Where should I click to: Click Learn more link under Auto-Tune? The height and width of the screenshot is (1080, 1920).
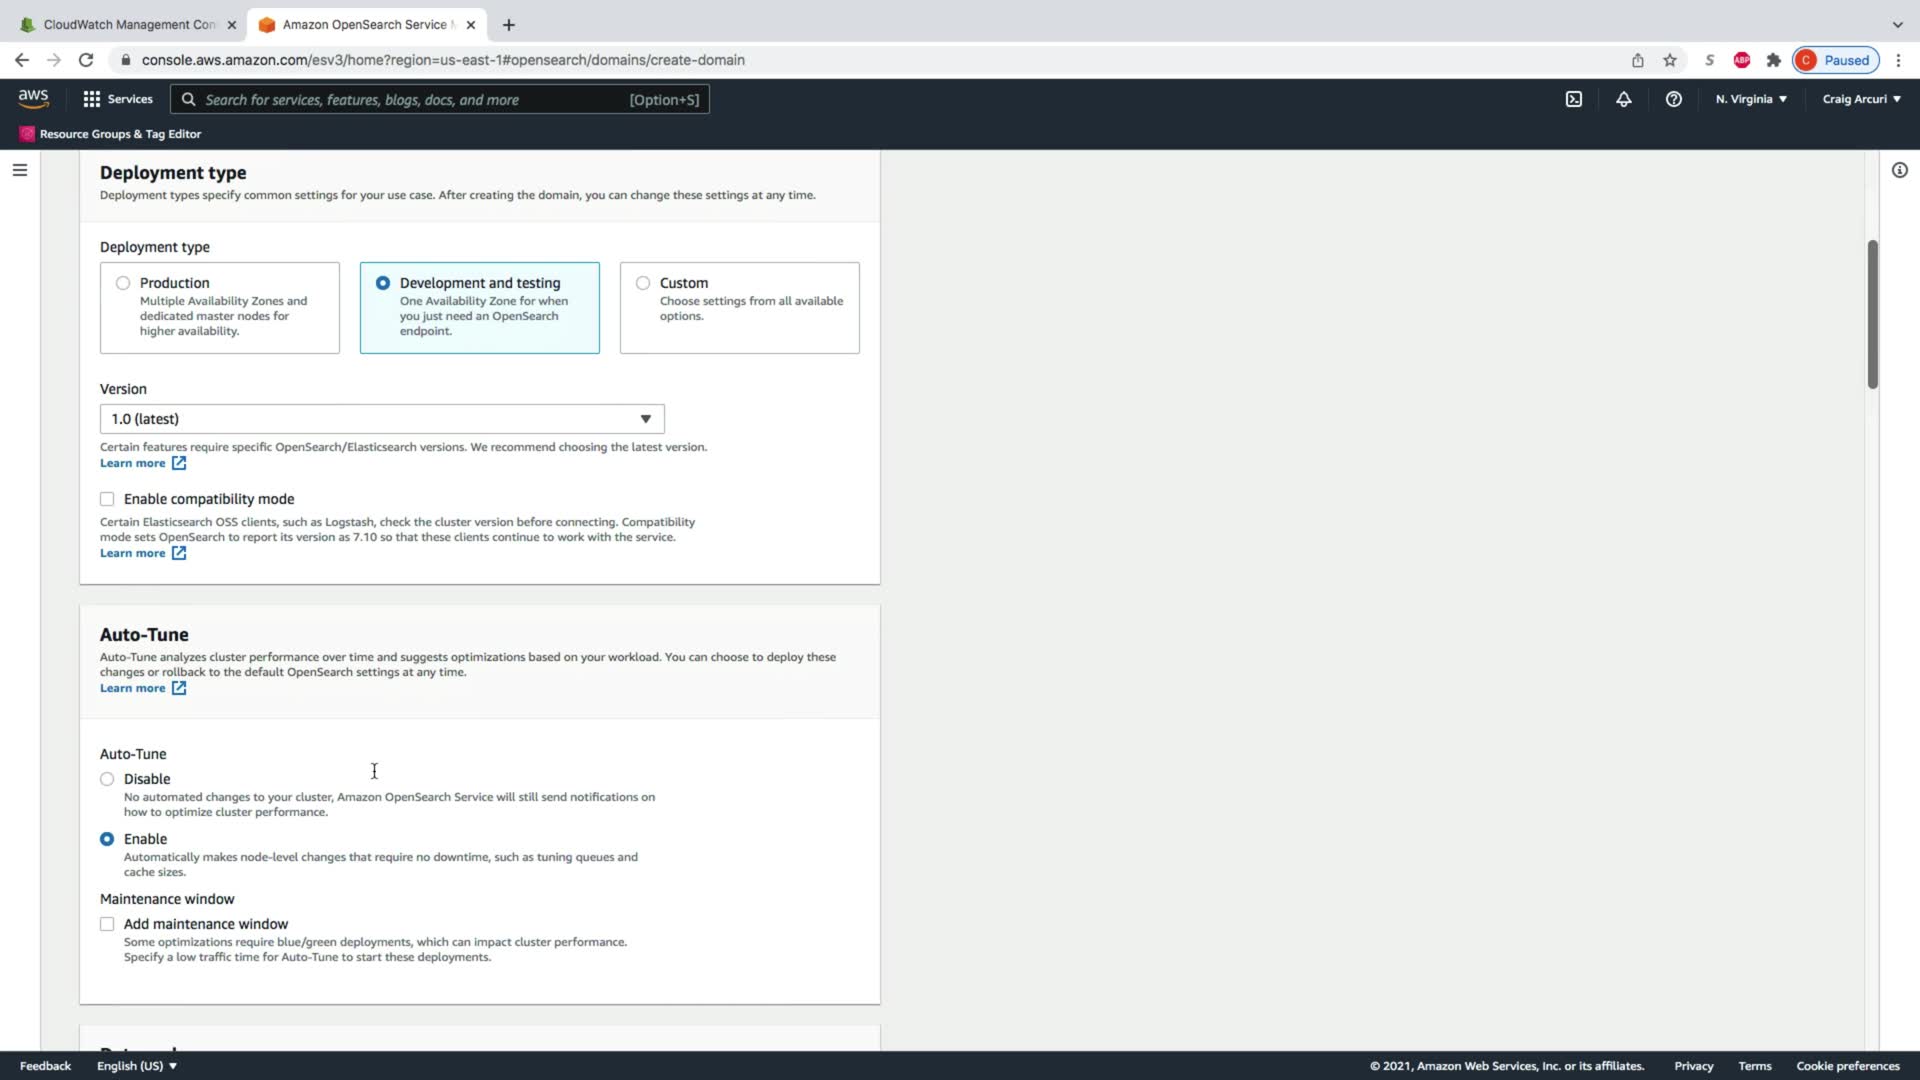pyautogui.click(x=132, y=688)
